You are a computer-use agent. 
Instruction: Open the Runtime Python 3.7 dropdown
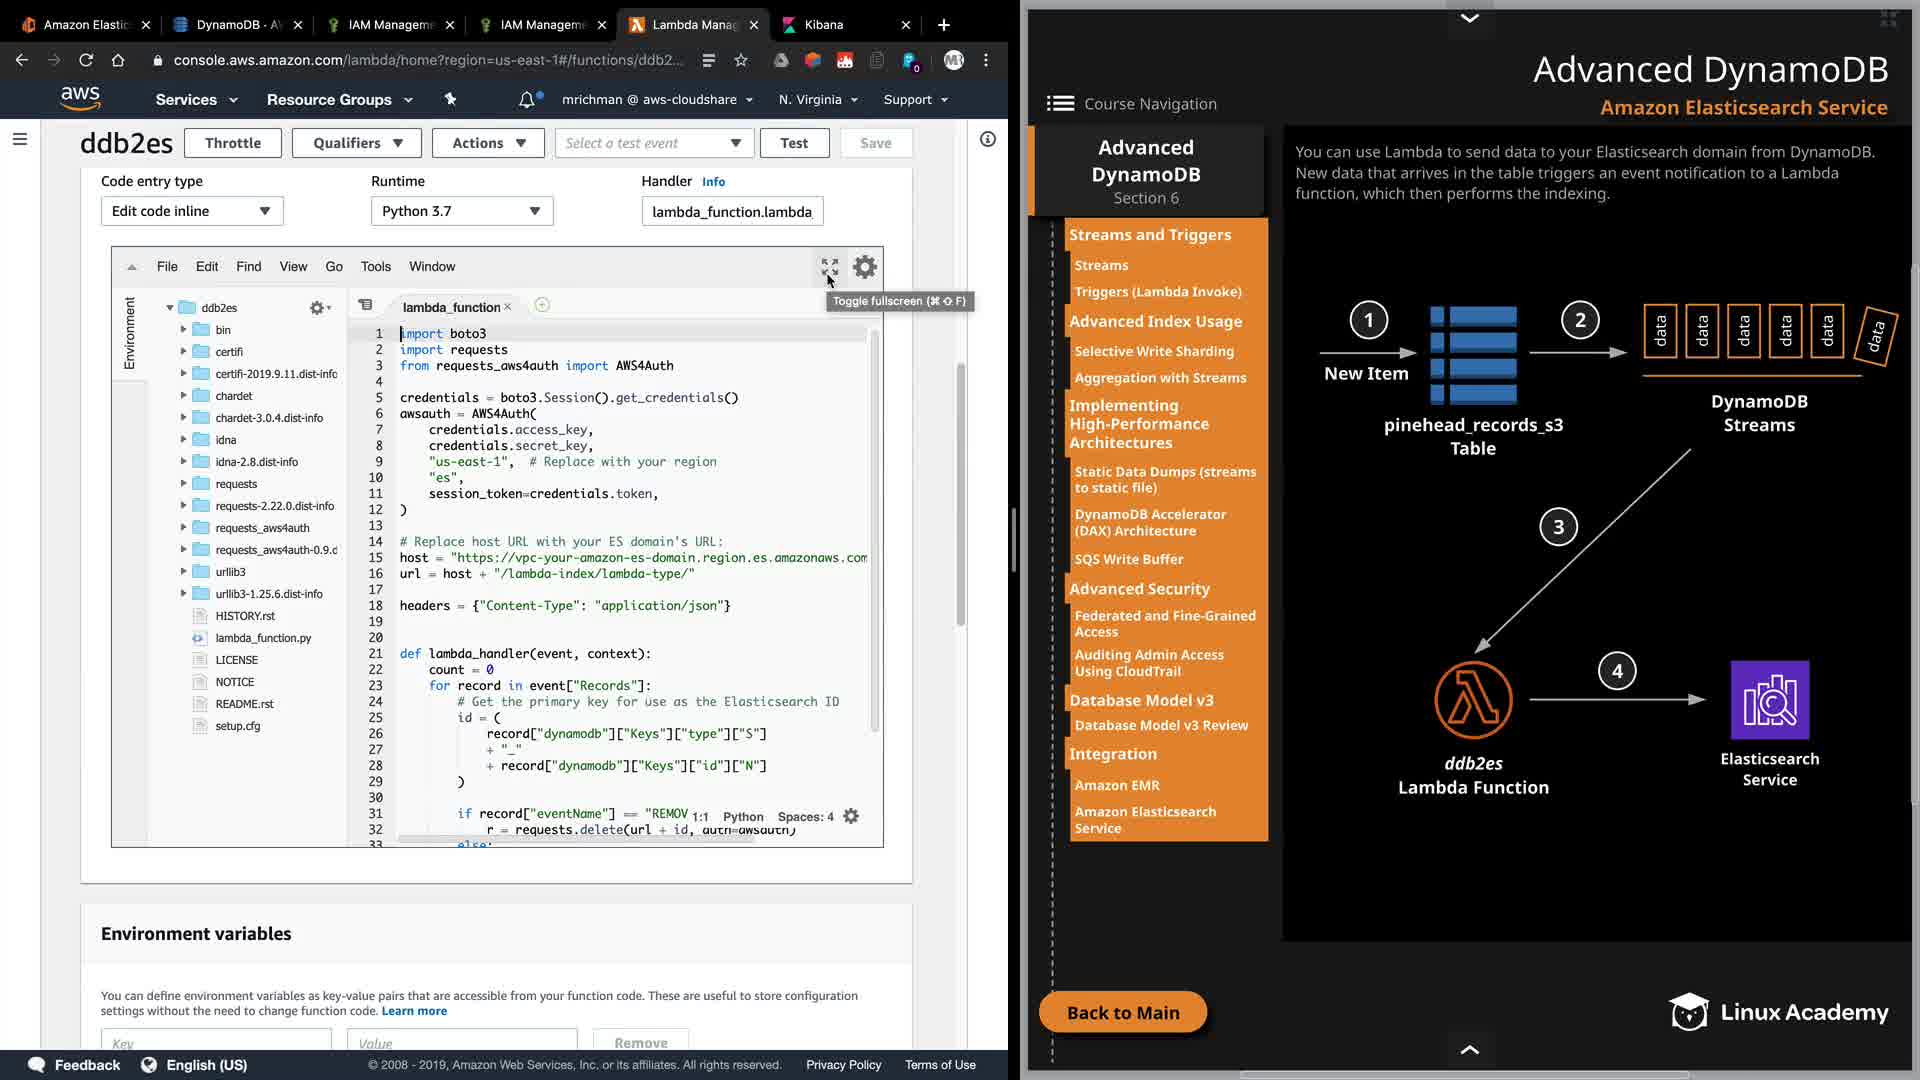pos(461,211)
